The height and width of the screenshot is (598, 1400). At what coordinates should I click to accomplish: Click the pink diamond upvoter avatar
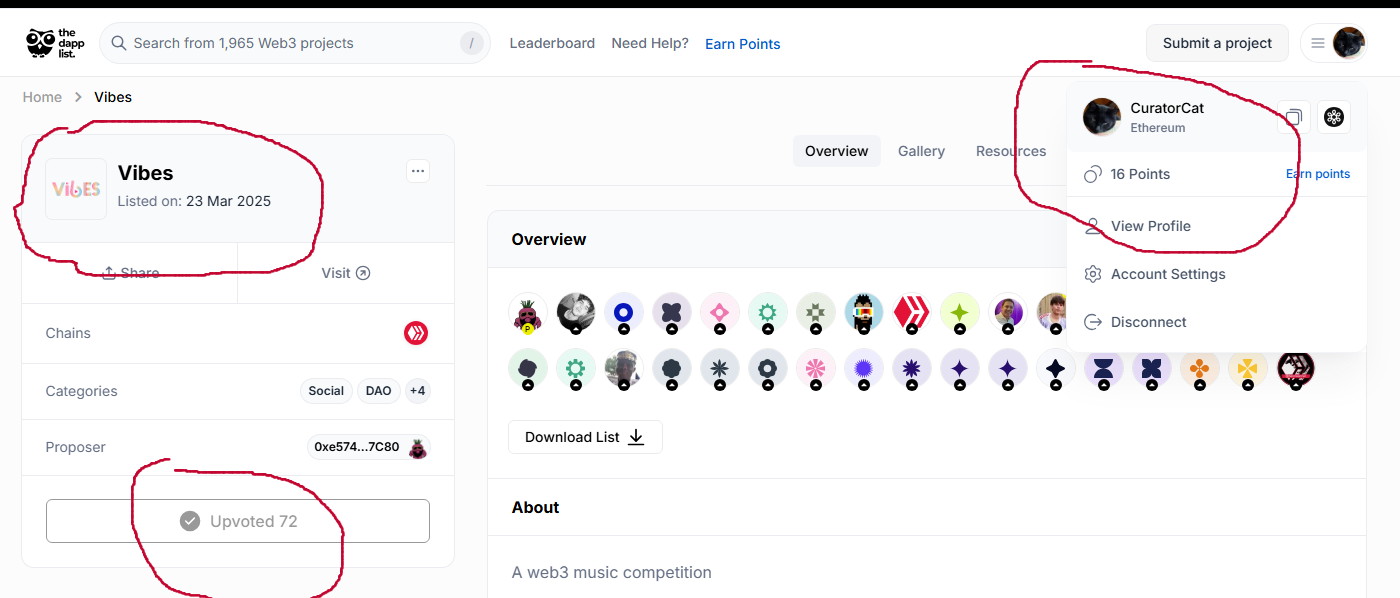point(720,313)
